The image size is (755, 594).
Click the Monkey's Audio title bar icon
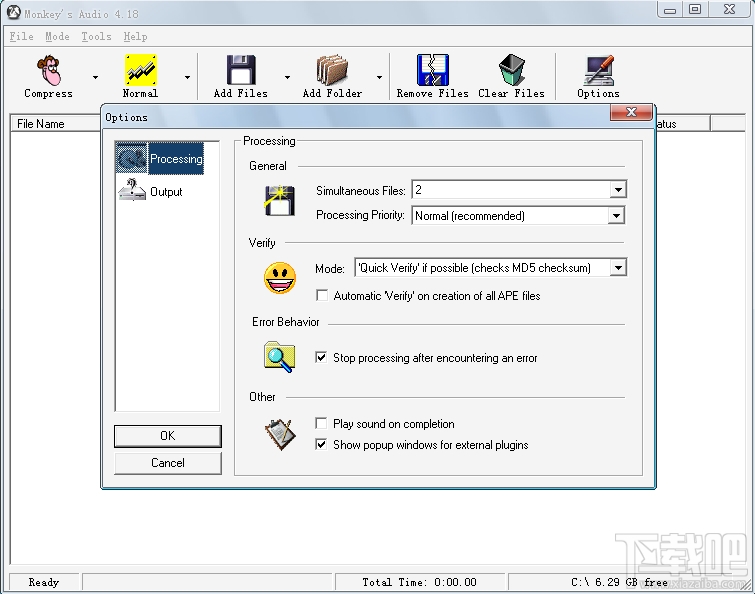13,13
